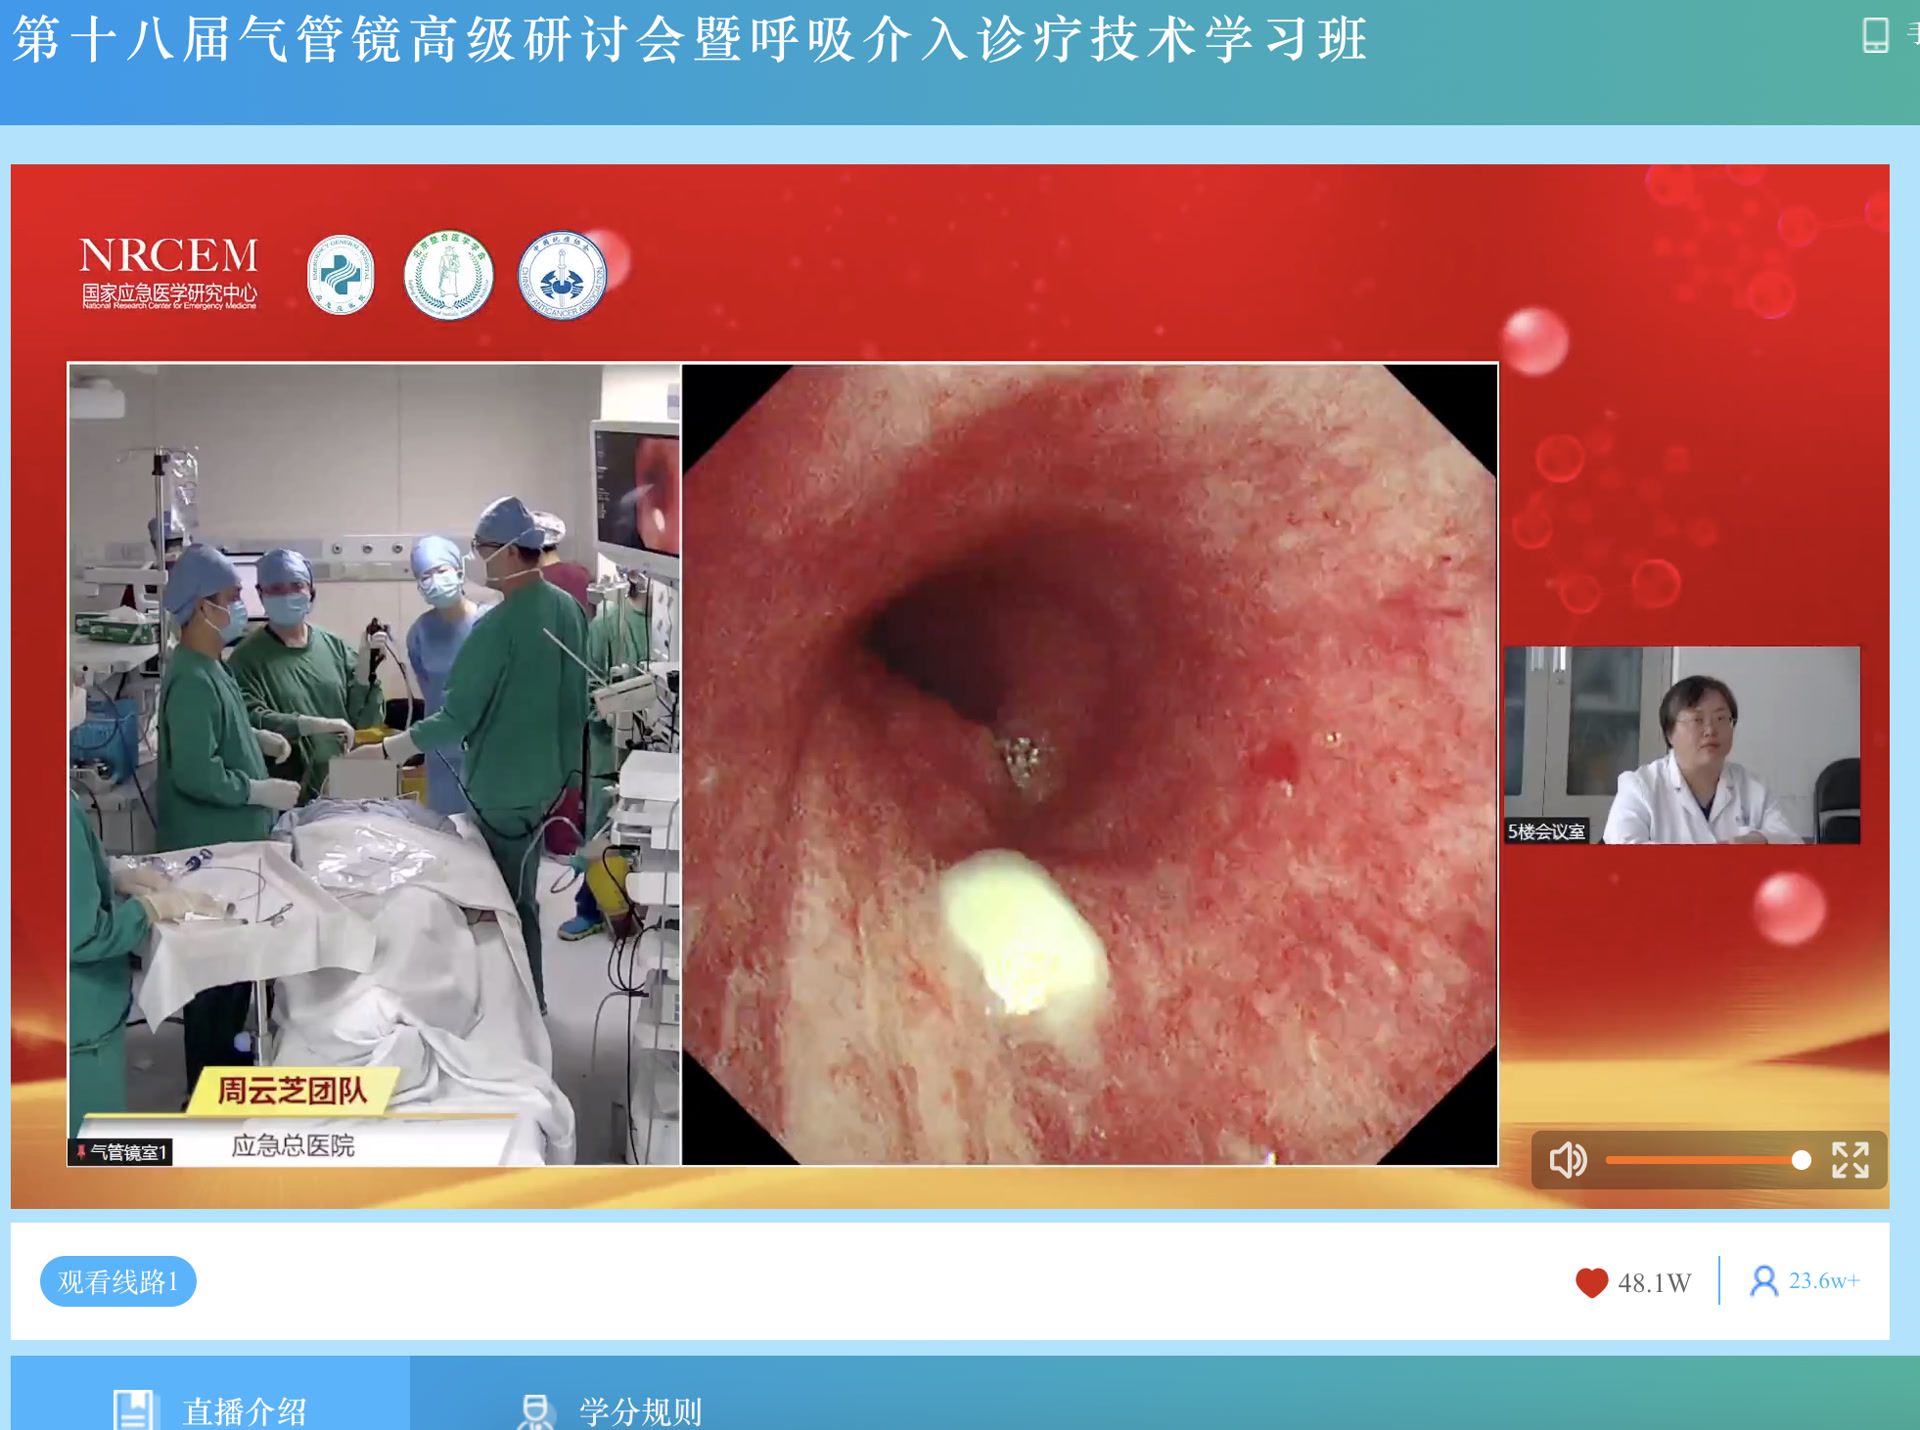Mute the live stream speaker icon

[1568, 1160]
